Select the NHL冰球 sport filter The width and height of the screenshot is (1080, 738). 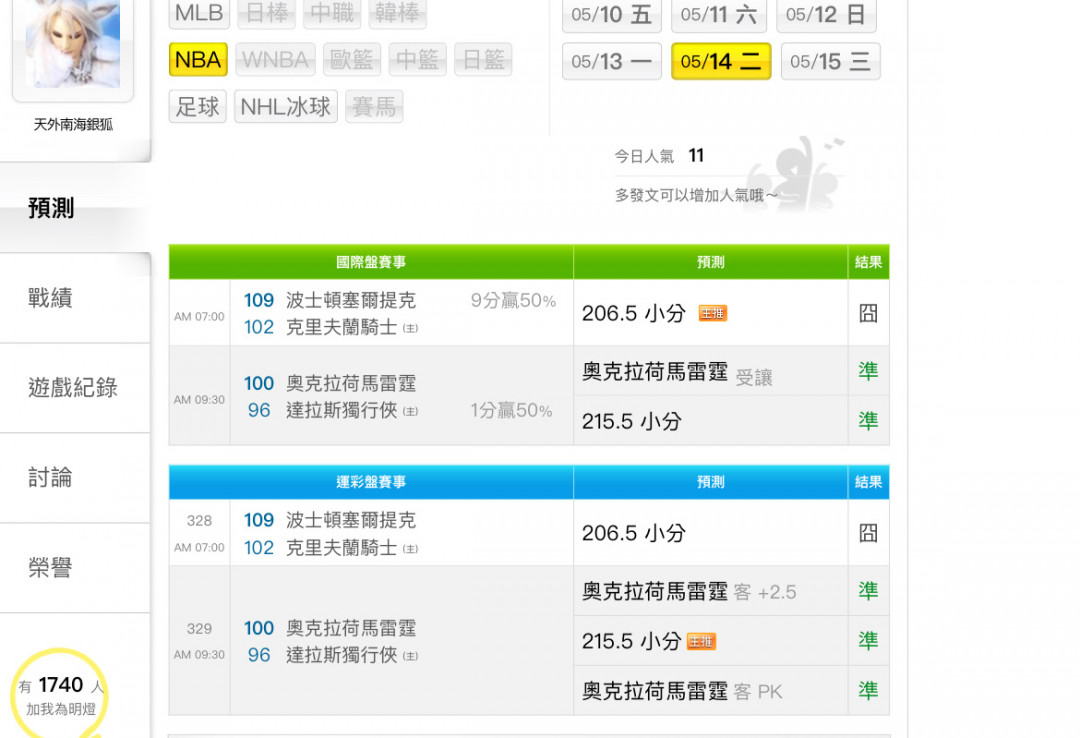click(286, 107)
